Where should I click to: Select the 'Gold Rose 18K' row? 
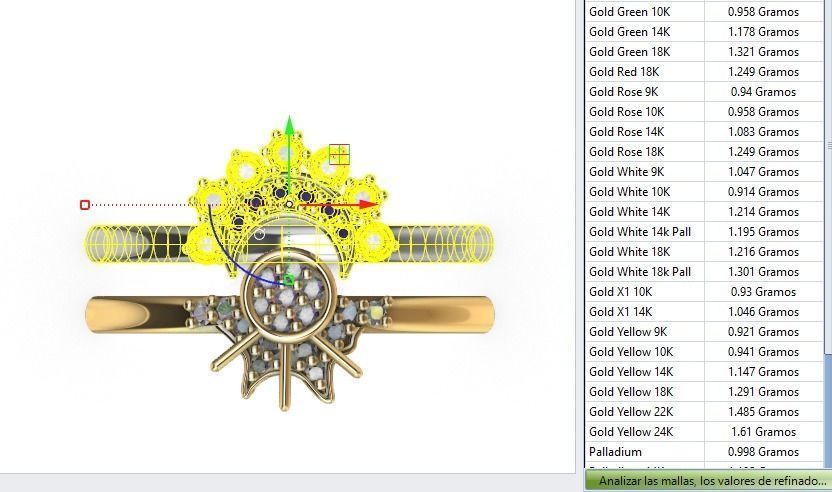click(x=704, y=152)
